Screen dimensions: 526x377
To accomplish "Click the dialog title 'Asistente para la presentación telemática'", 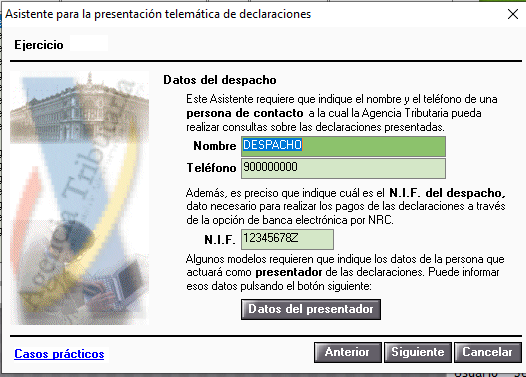I will [158, 14].
